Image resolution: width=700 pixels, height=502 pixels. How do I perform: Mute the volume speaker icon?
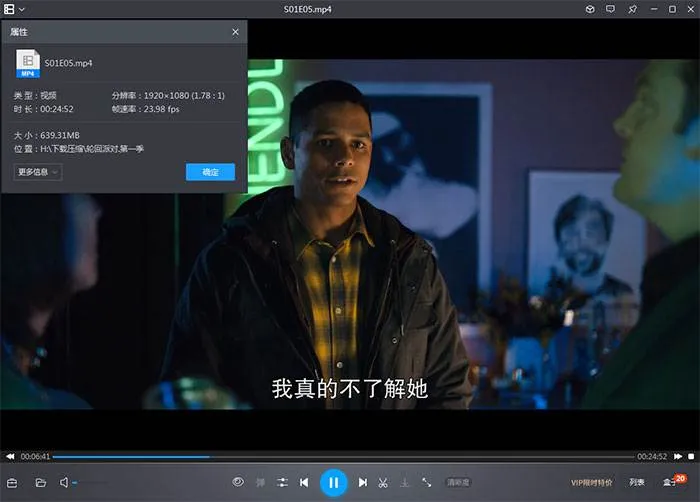point(64,482)
